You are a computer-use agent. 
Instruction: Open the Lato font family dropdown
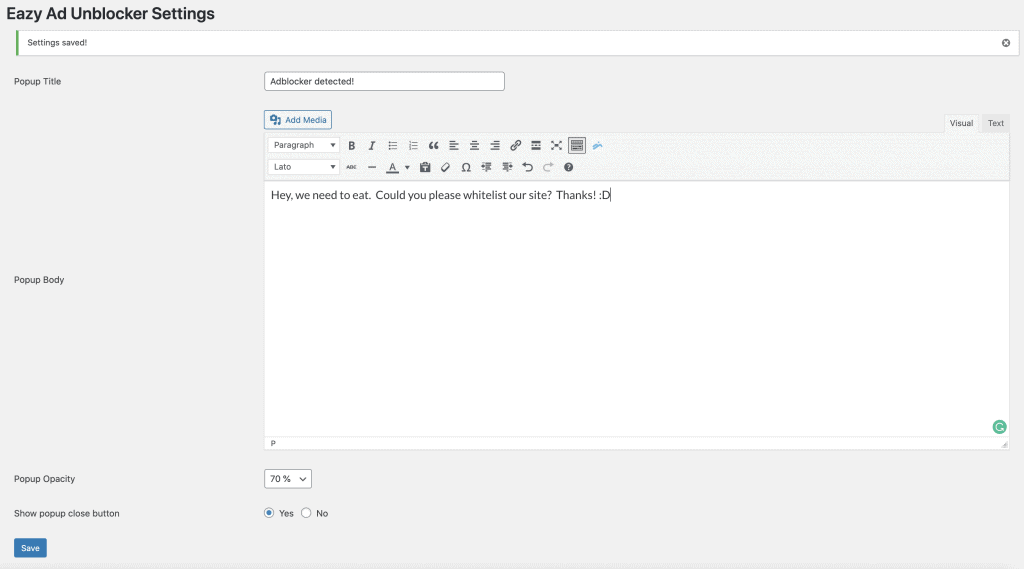click(x=304, y=167)
